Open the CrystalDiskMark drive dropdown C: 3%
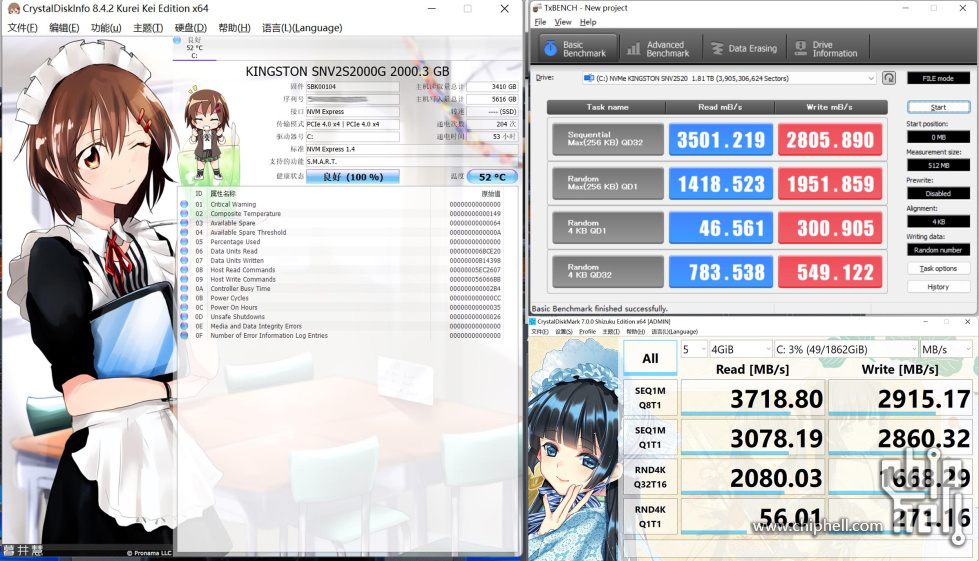Viewport: 979px width, 561px height. [x=846, y=349]
